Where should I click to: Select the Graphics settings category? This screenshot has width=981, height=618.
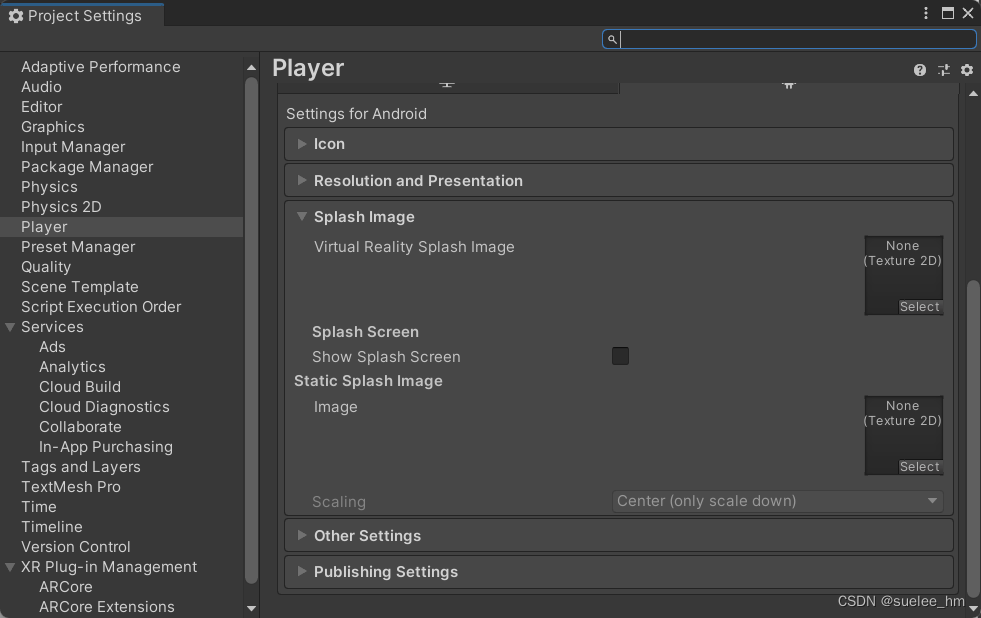tap(53, 127)
